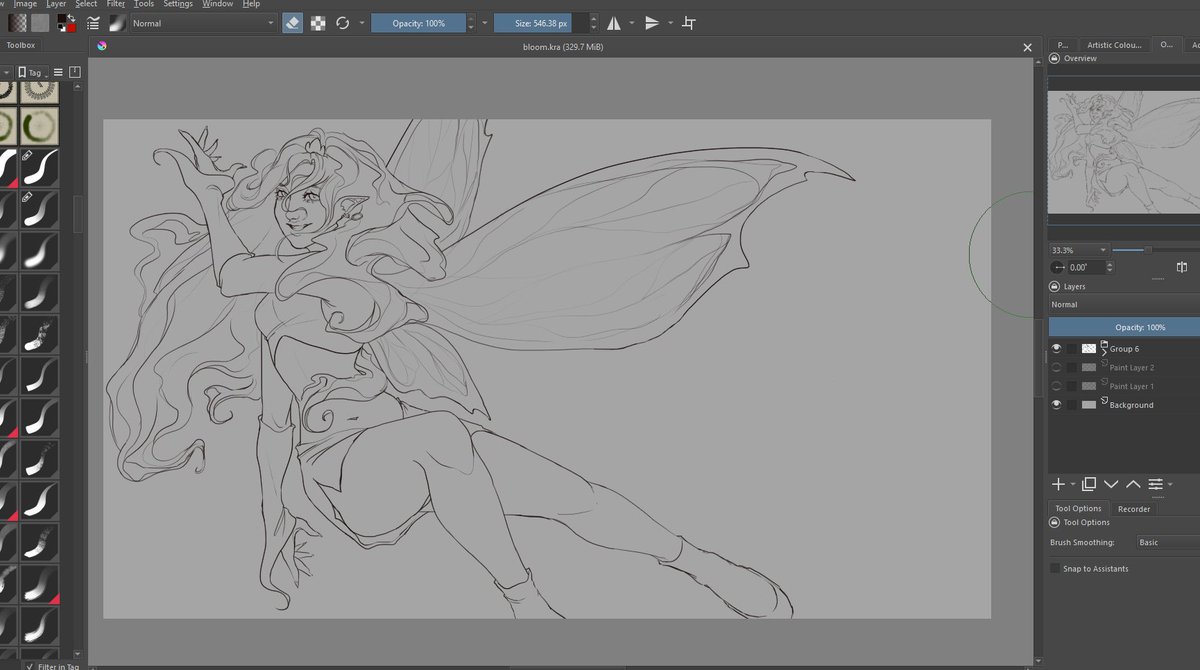The width and height of the screenshot is (1200, 670).
Task: Open the vertical mirror options arrow
Action: pos(670,22)
